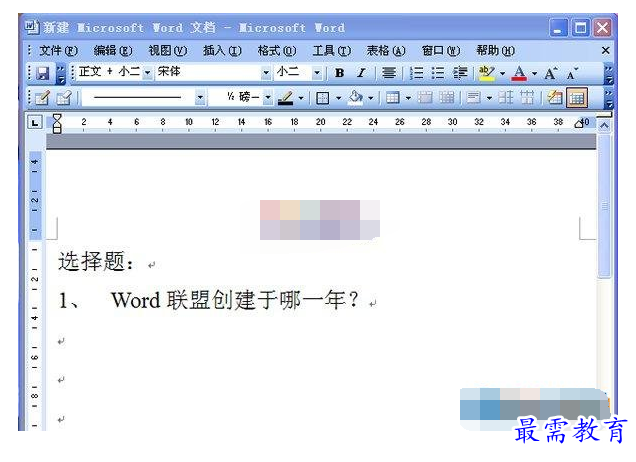
Task: Click the line Word联盟创建于哪一年?
Action: click(235, 301)
